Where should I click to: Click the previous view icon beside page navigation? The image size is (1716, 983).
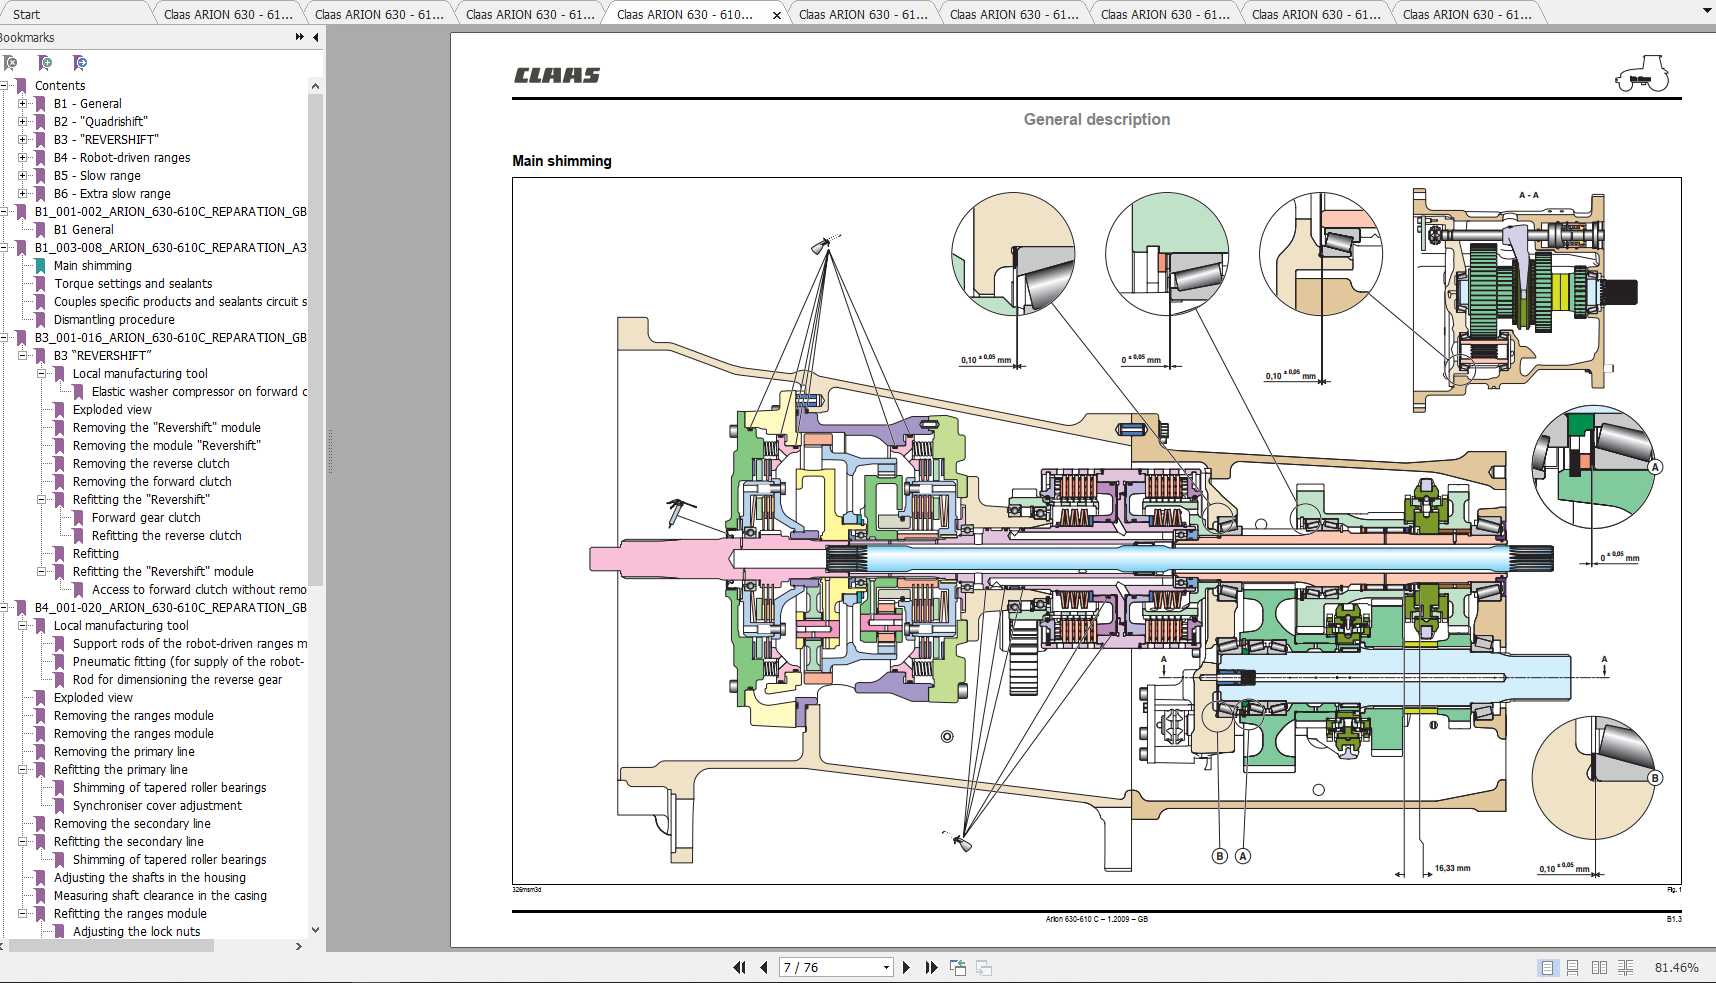click(958, 967)
